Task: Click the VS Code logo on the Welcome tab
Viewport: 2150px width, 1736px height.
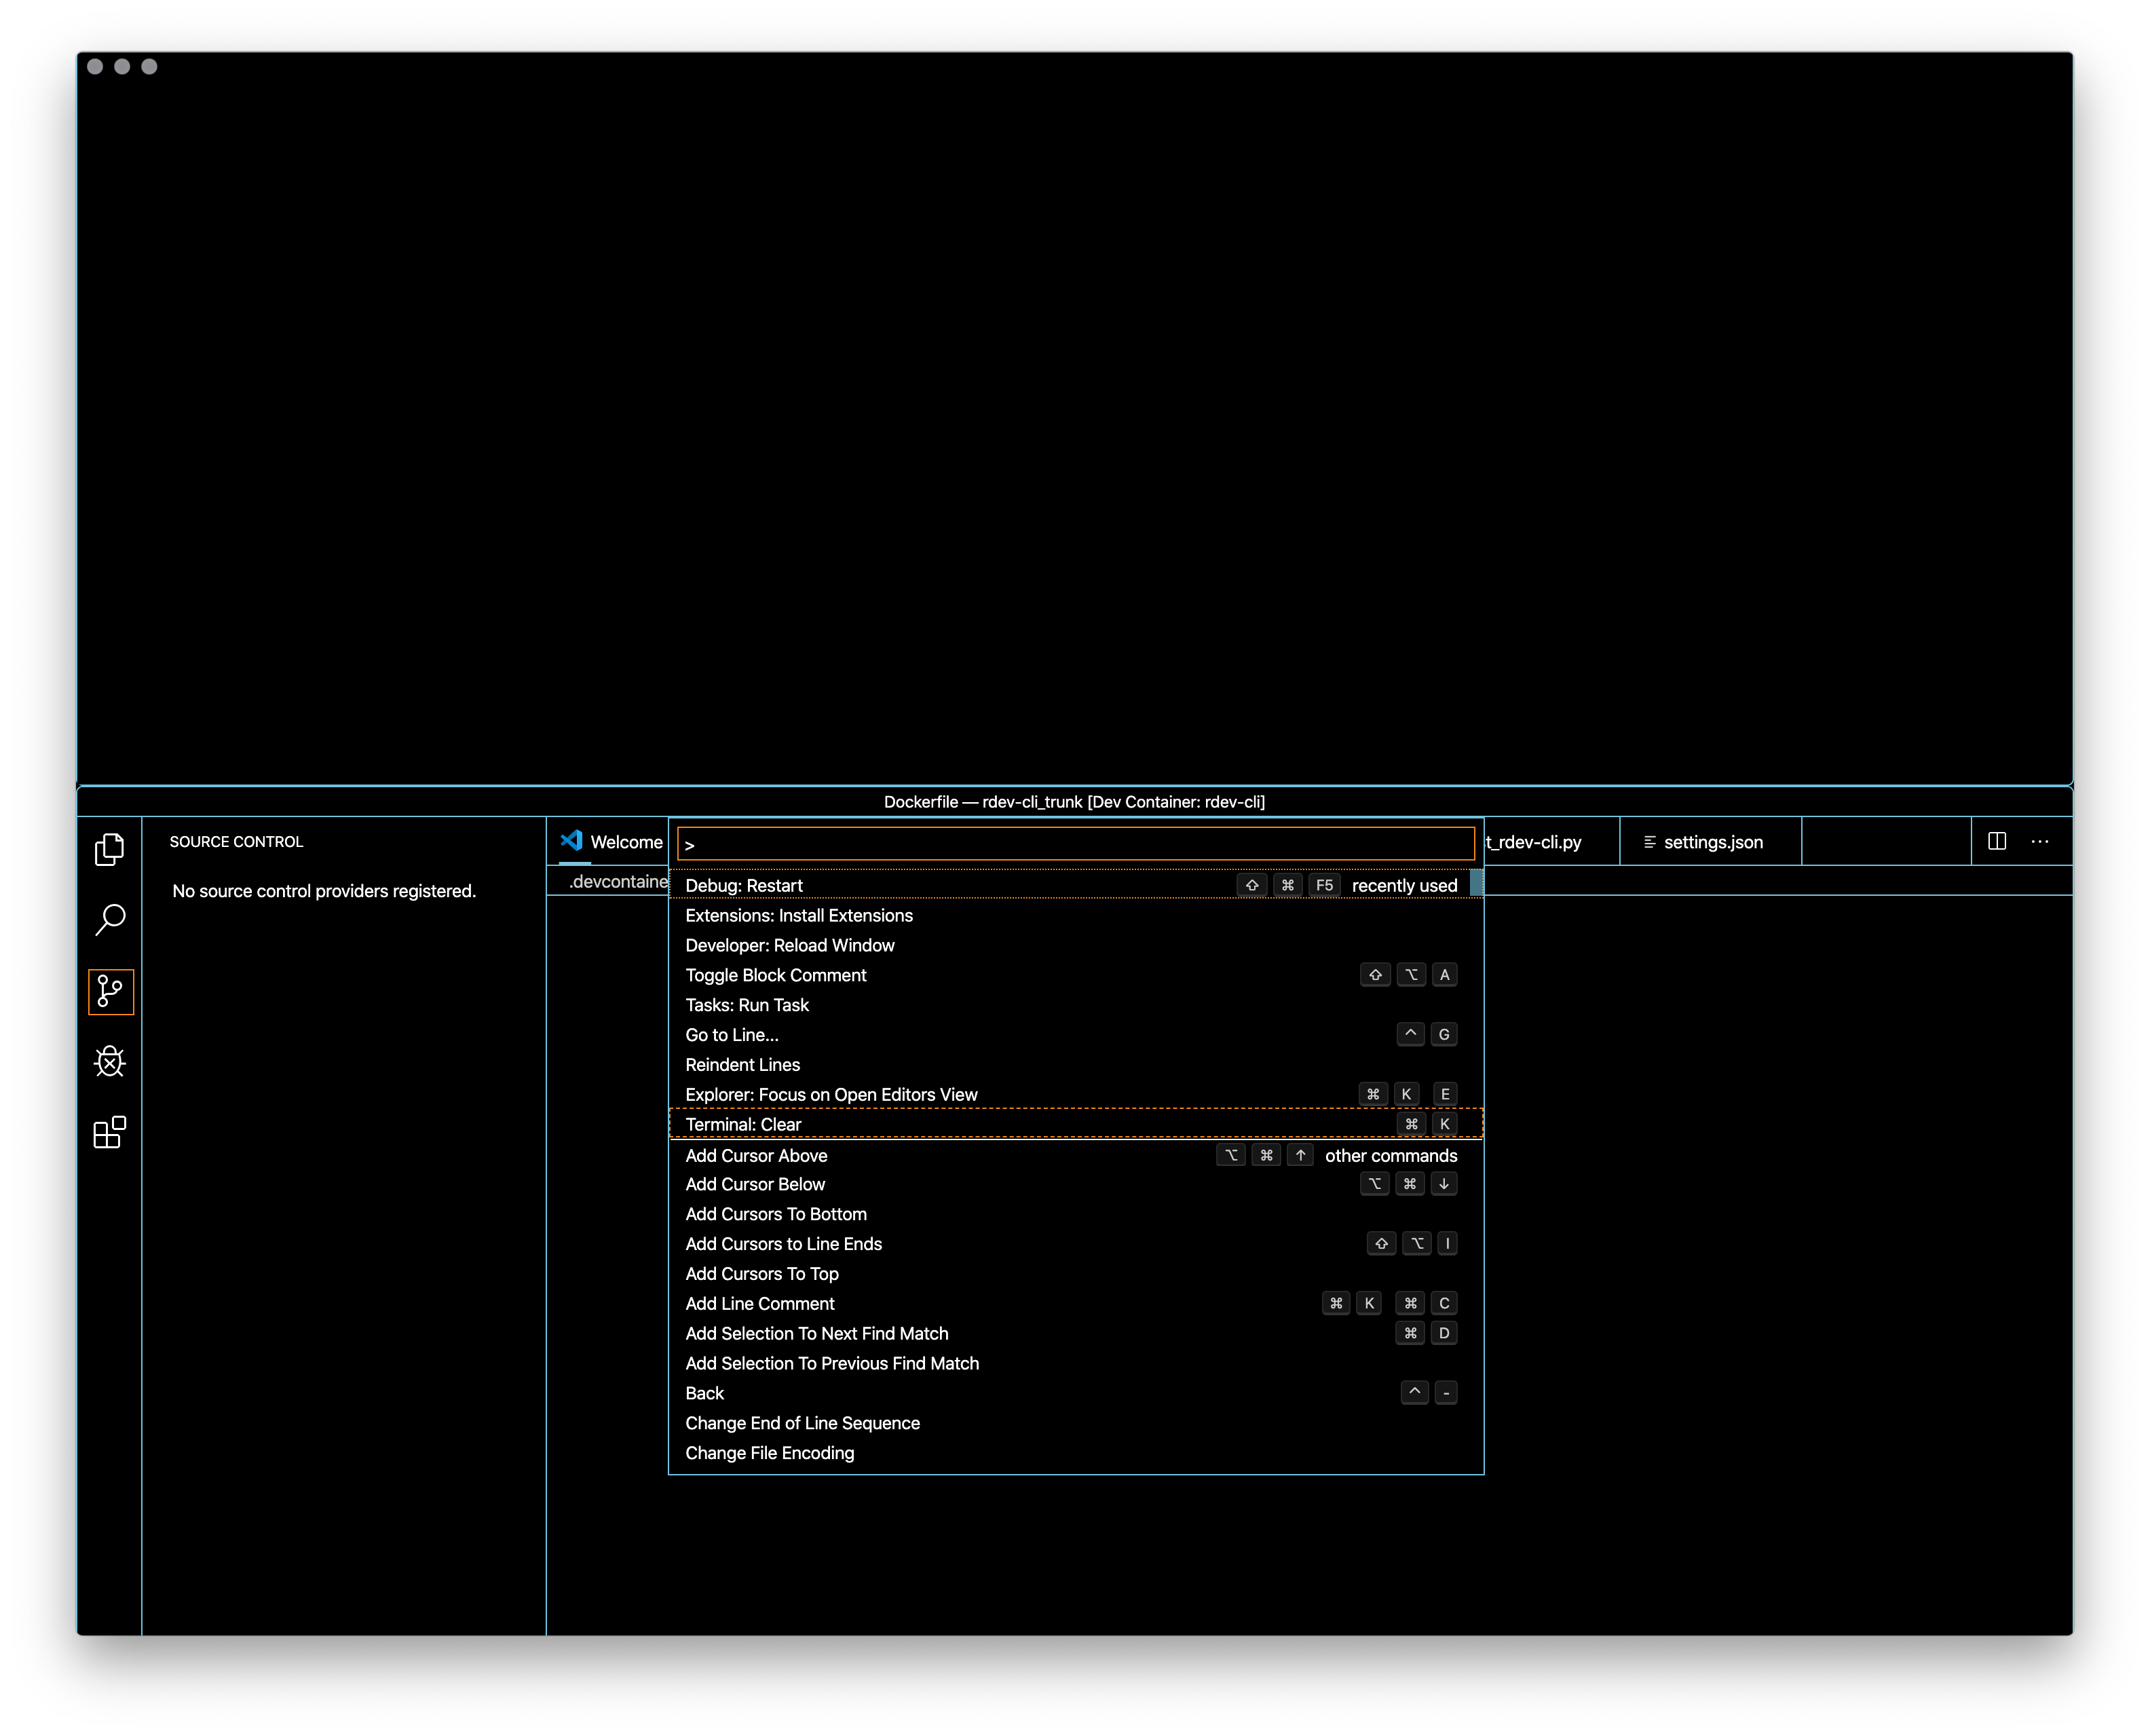Action: click(571, 841)
